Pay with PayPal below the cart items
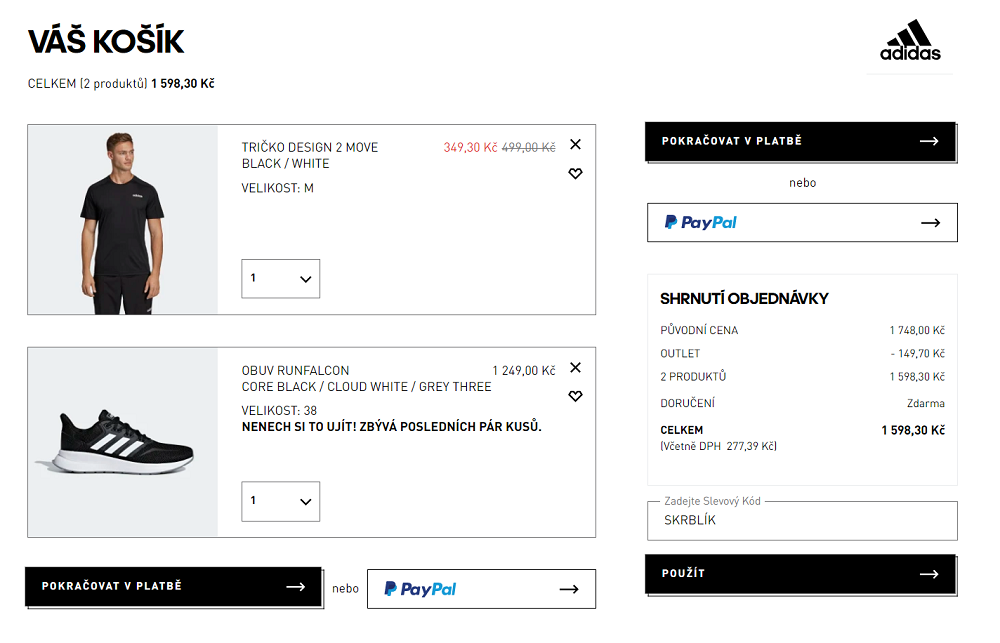Image resolution: width=1000 pixels, height=643 pixels. click(482, 589)
